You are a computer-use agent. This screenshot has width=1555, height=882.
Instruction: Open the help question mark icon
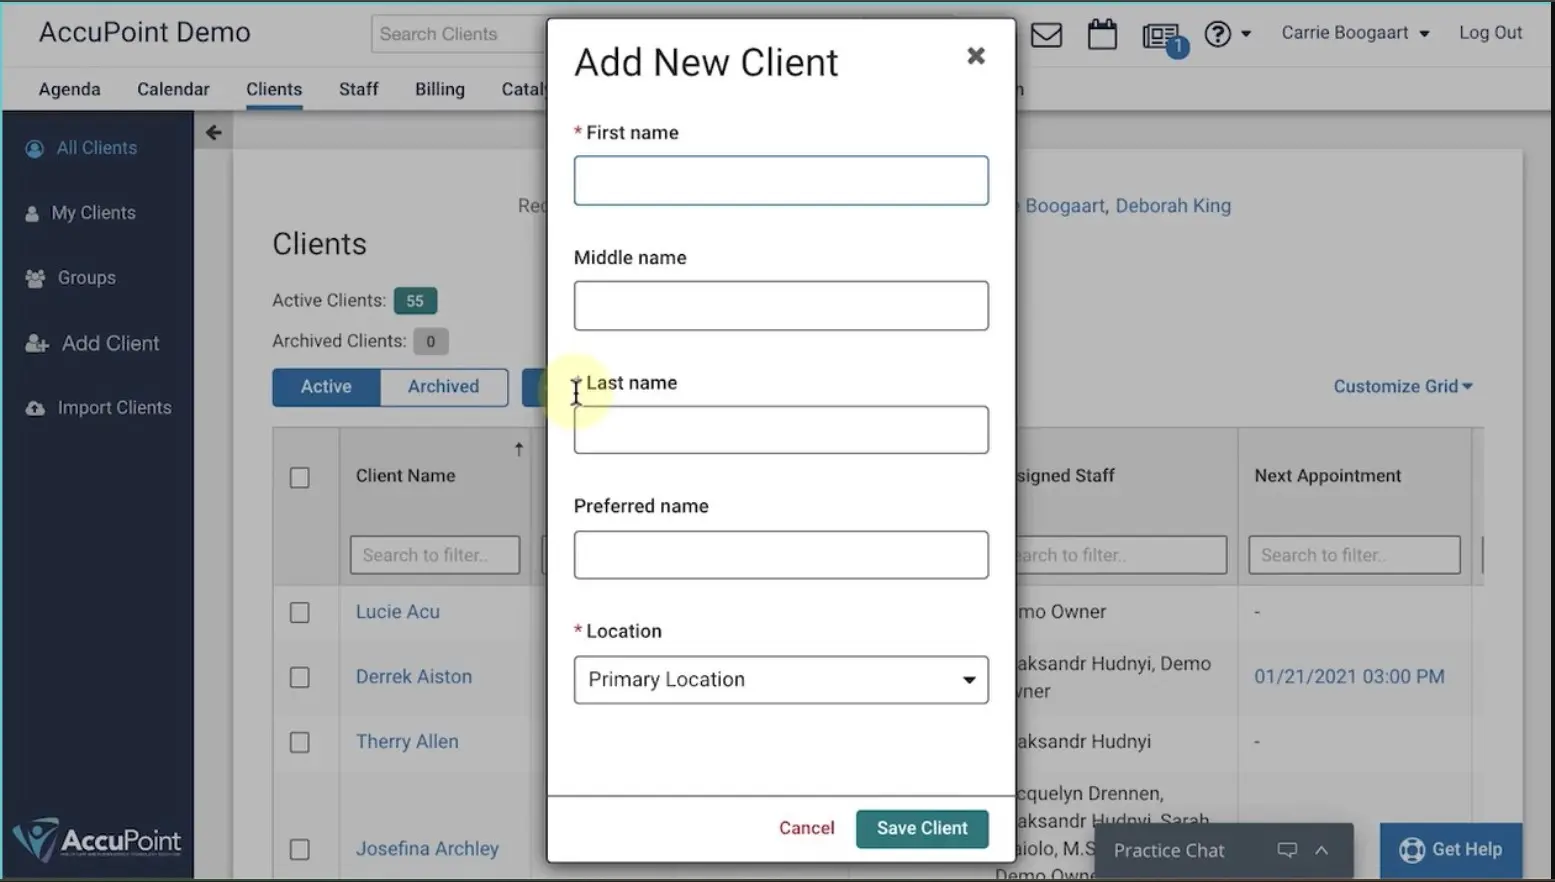click(1217, 35)
